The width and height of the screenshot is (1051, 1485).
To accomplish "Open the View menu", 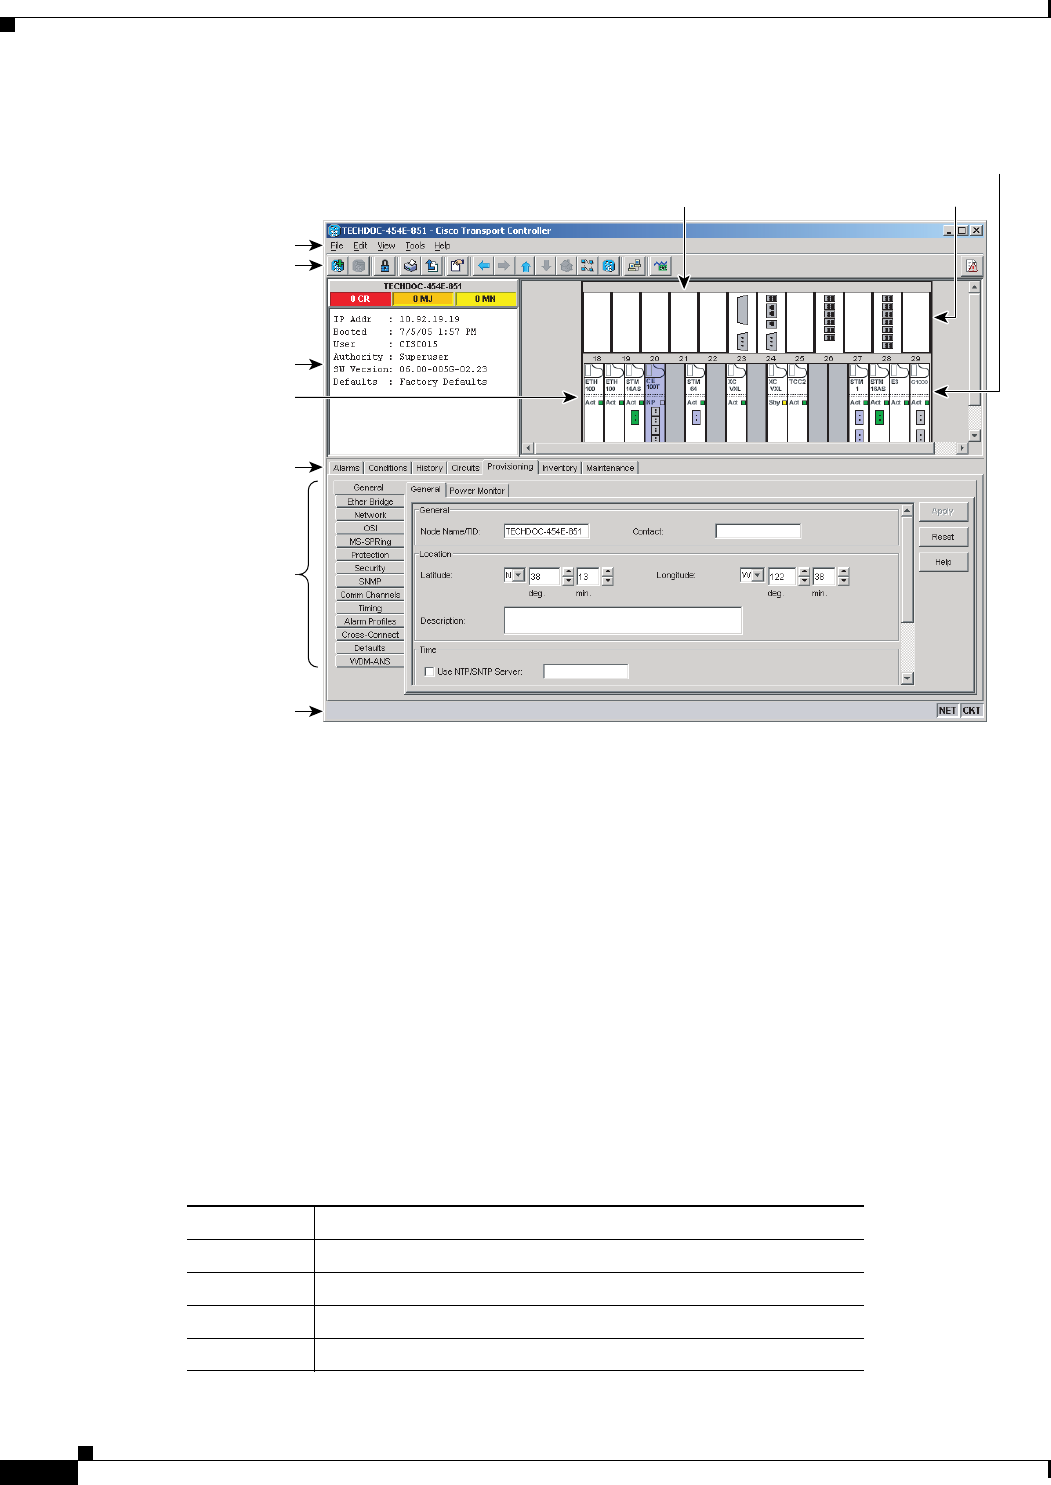I will (x=386, y=246).
